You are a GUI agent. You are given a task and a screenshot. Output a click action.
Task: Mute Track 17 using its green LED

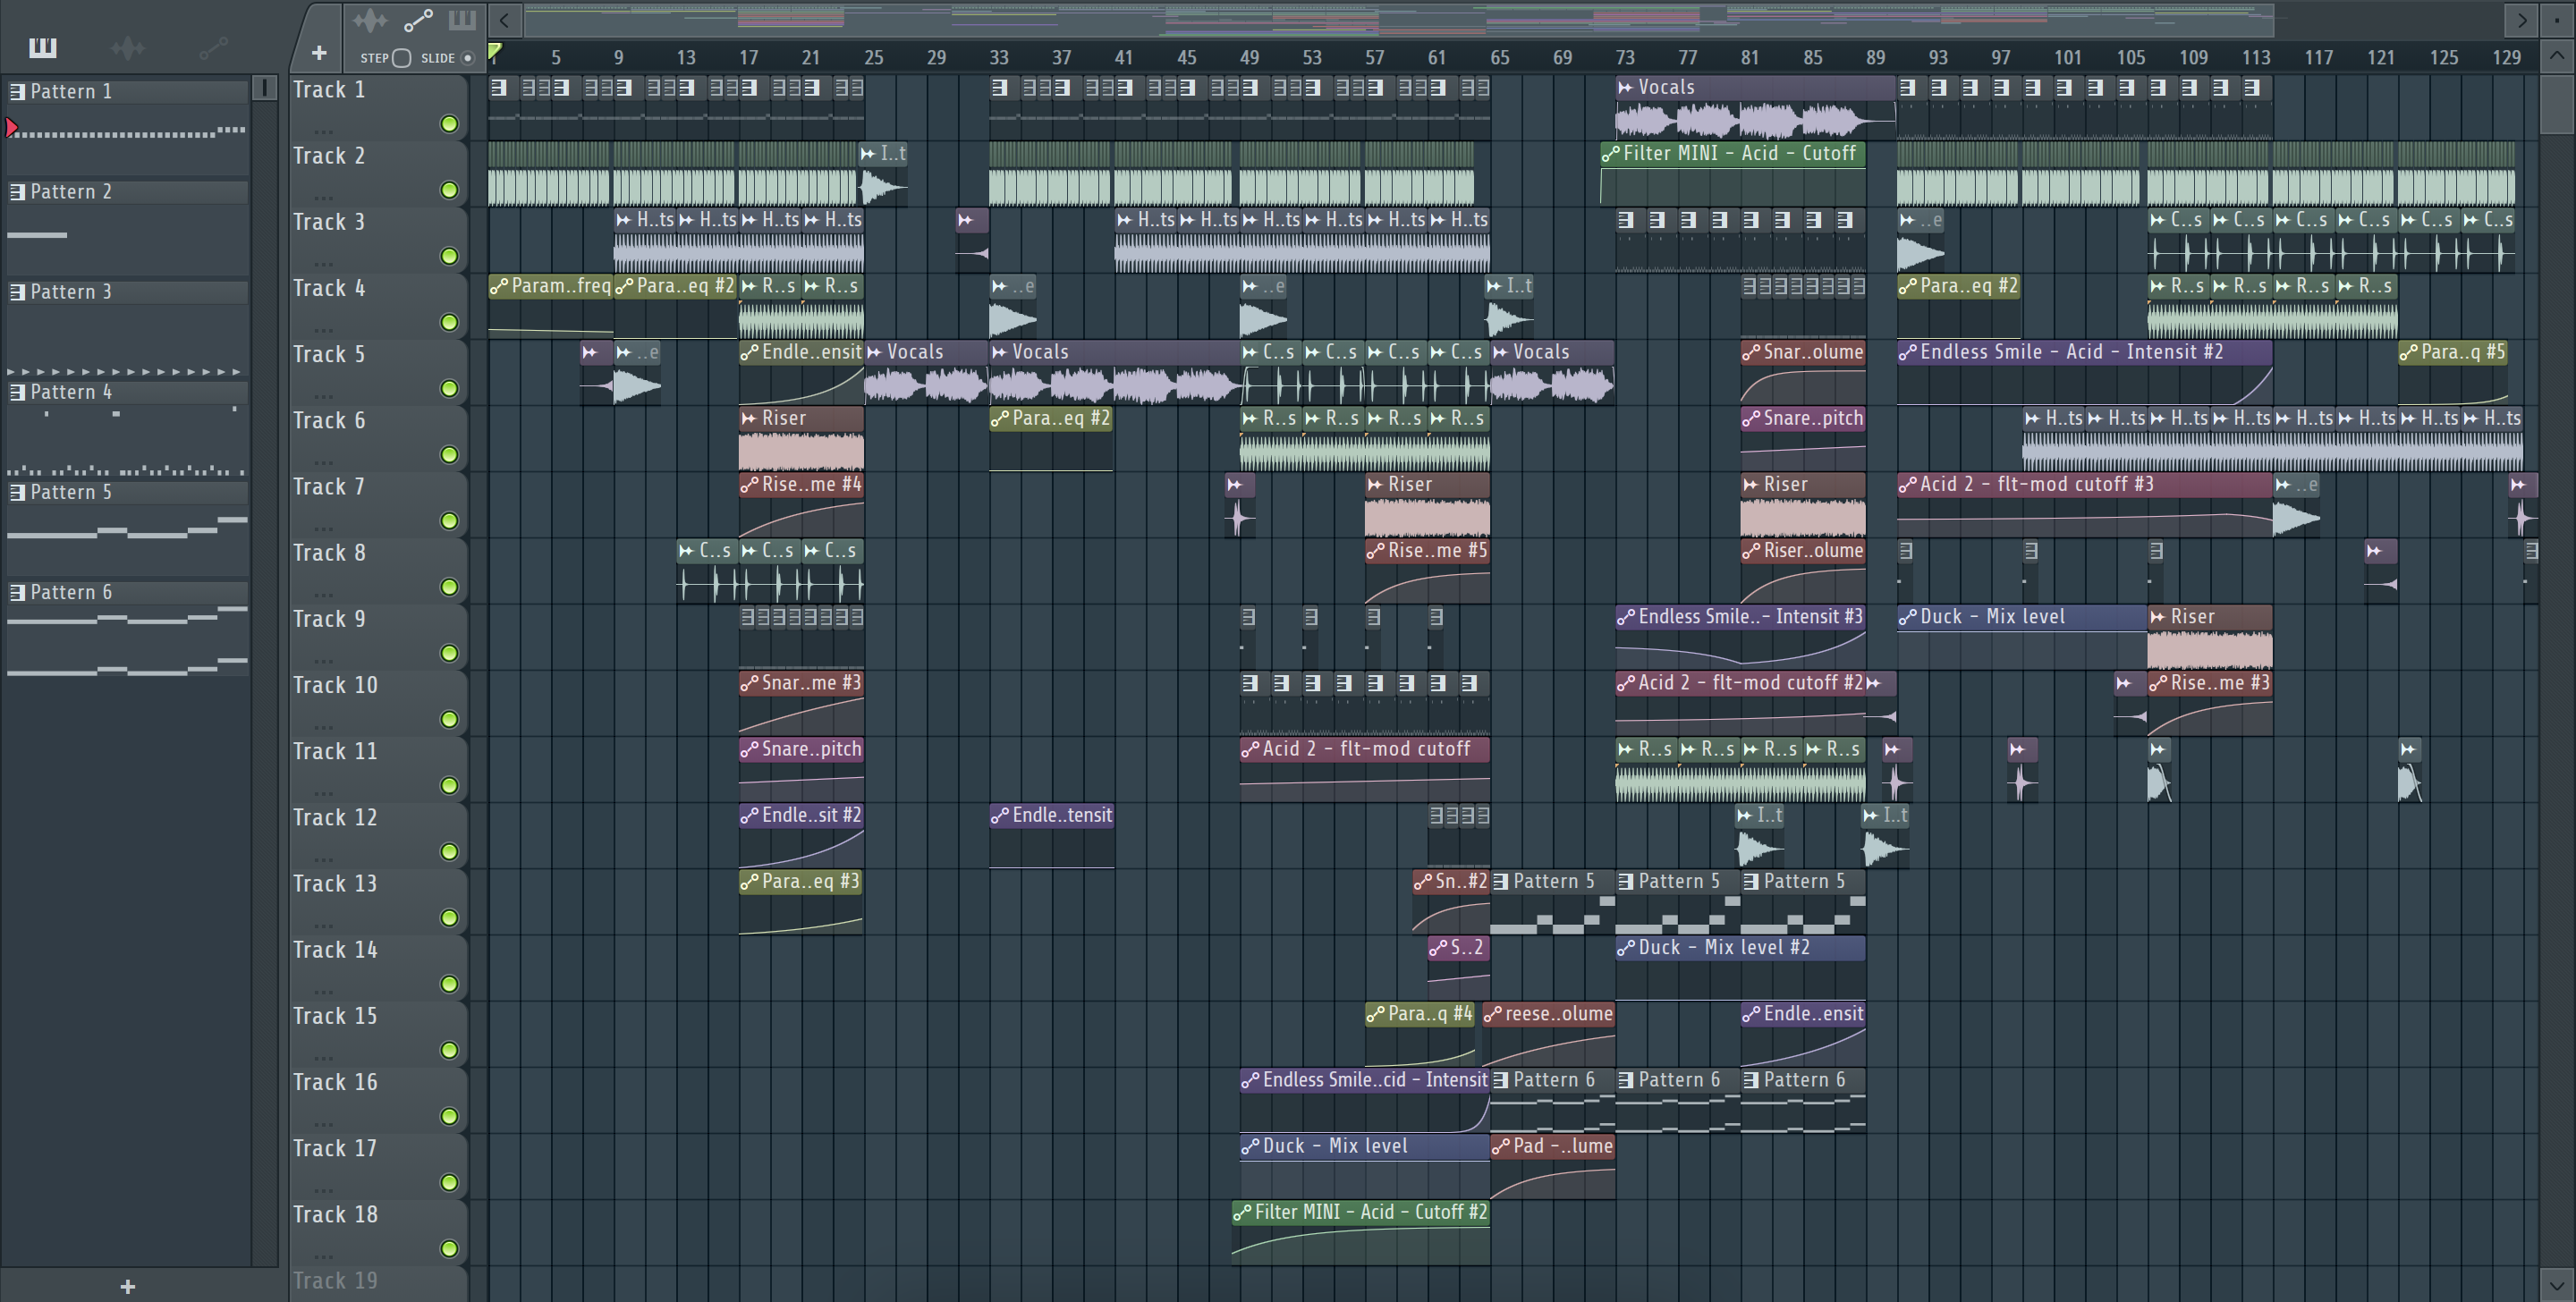(450, 1183)
